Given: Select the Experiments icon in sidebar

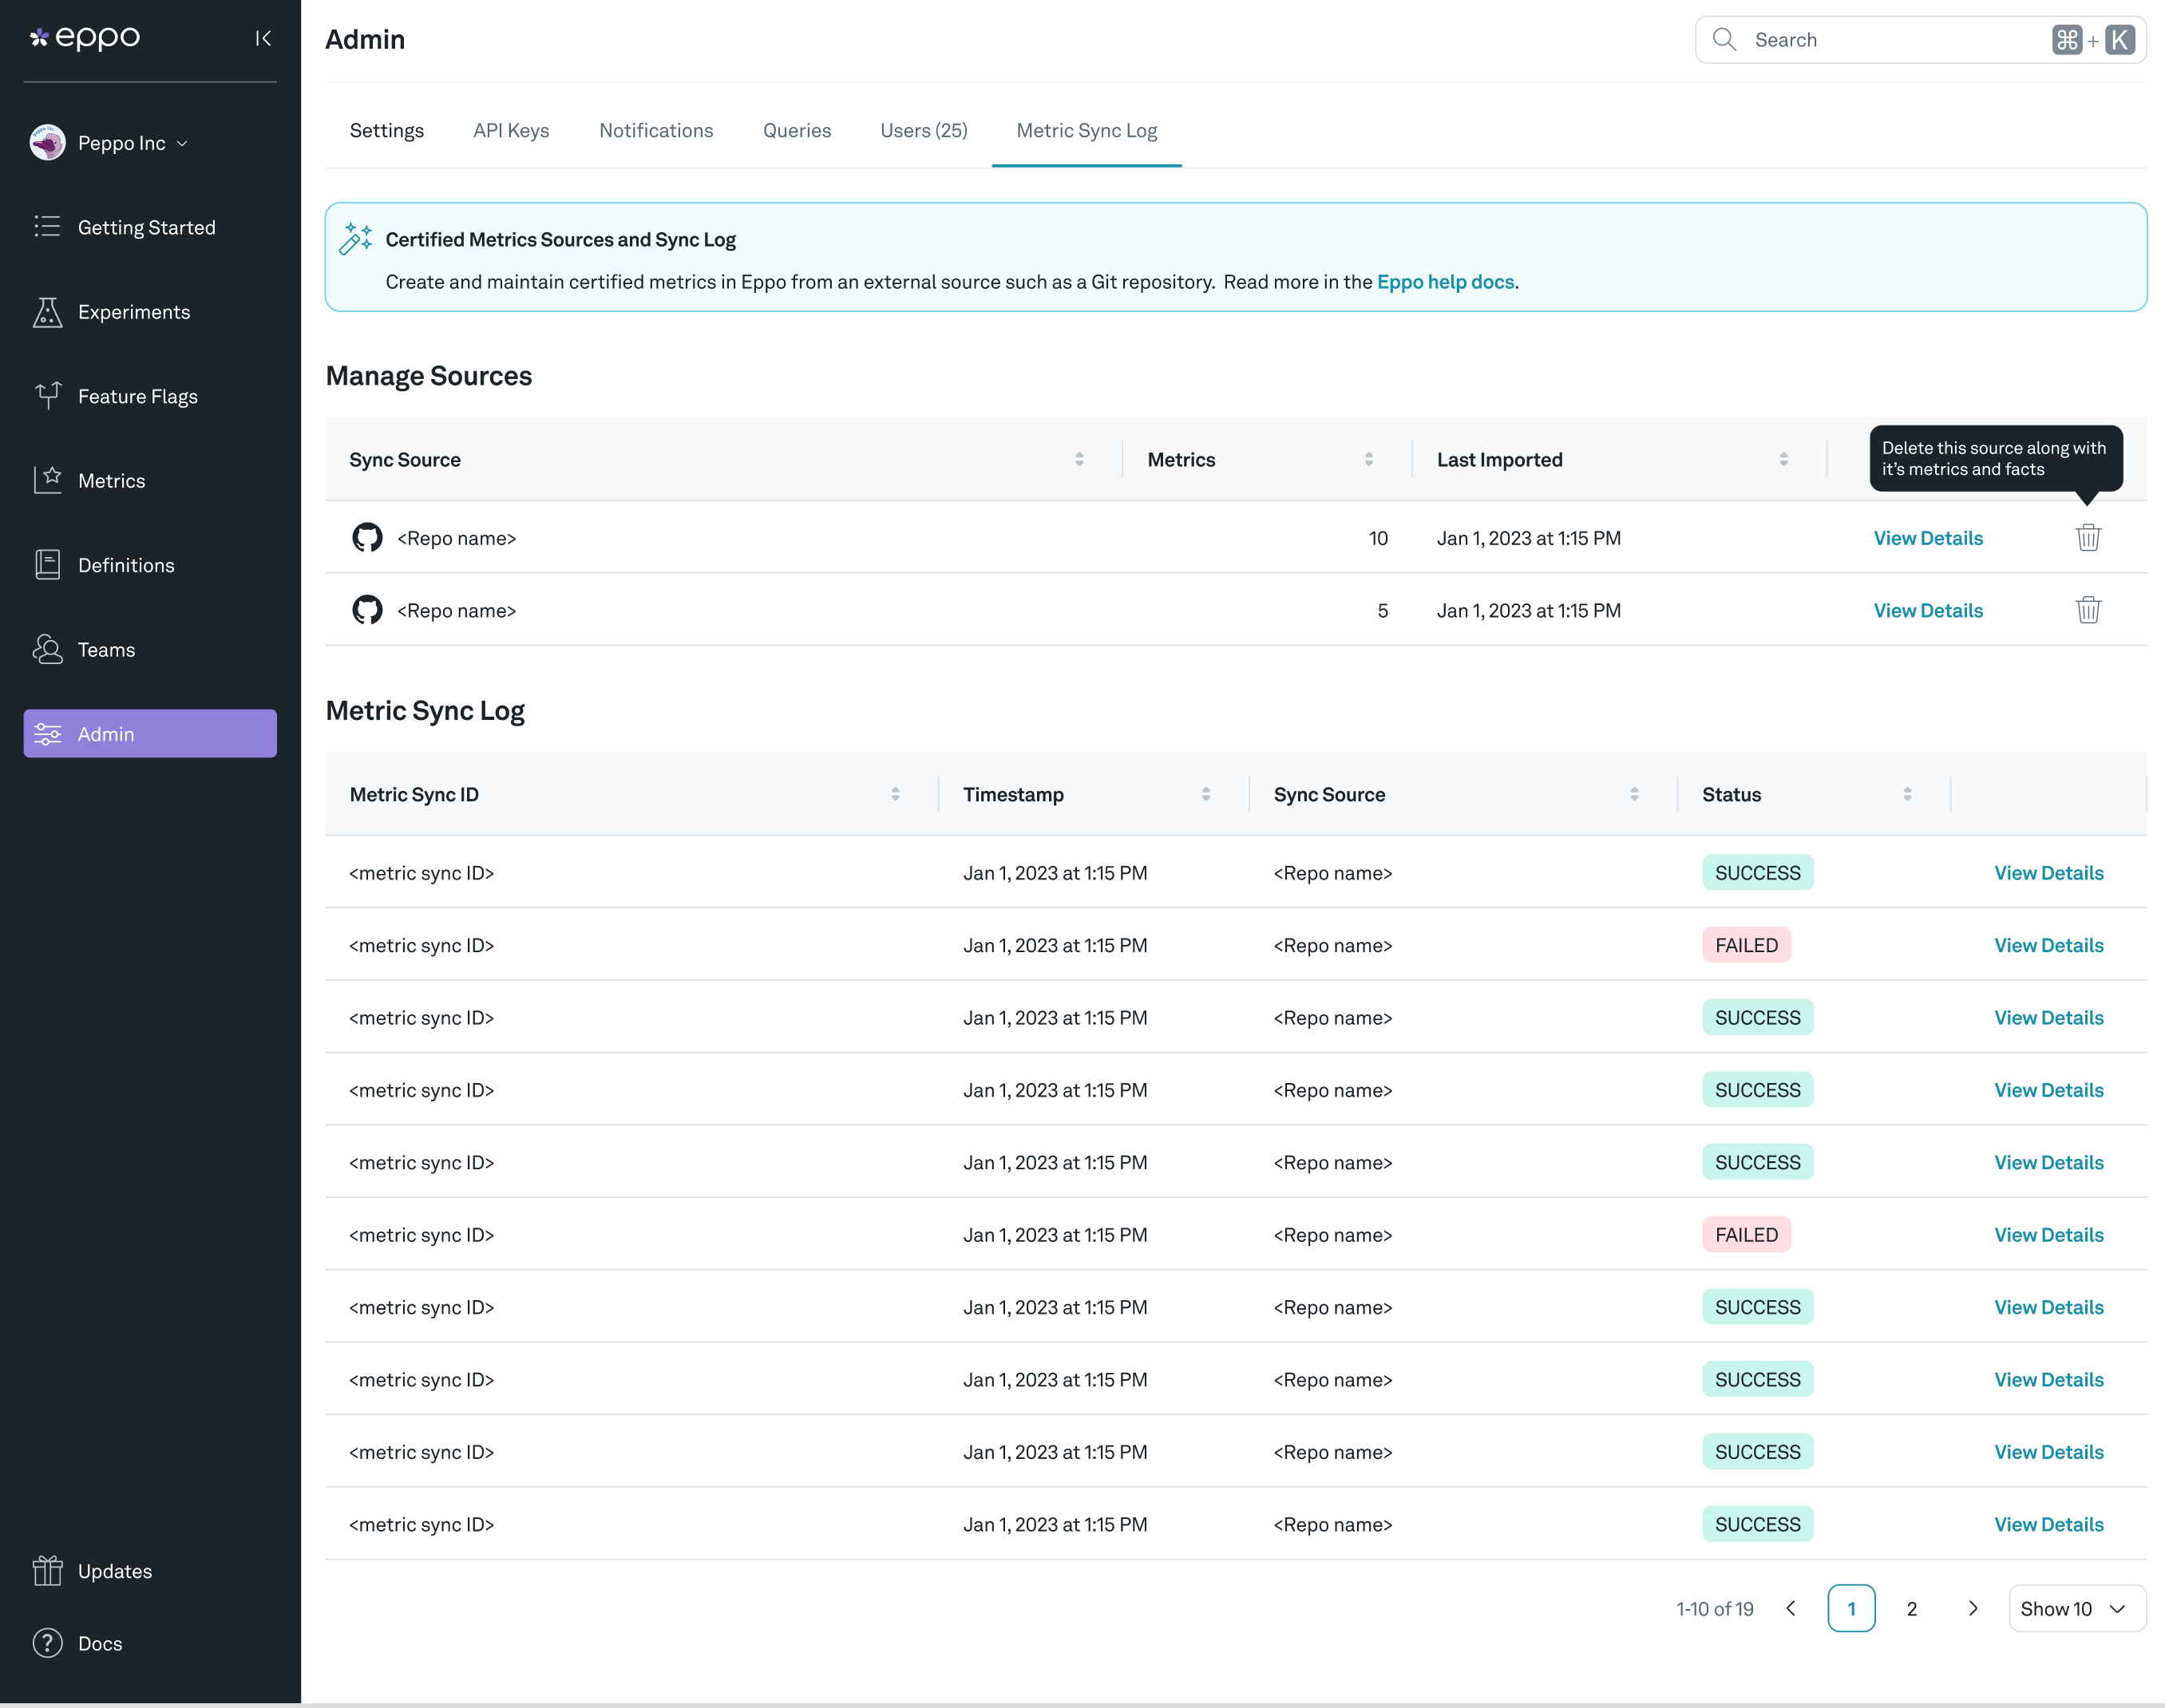Looking at the screenshot, I should [47, 312].
